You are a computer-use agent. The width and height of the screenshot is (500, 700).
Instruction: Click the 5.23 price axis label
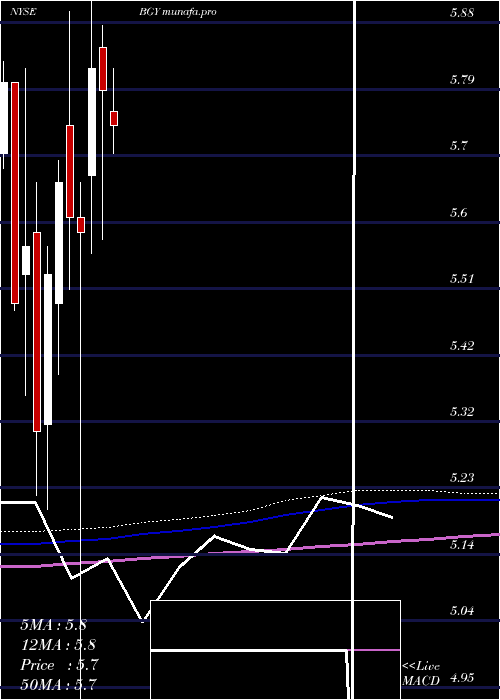coord(462,478)
